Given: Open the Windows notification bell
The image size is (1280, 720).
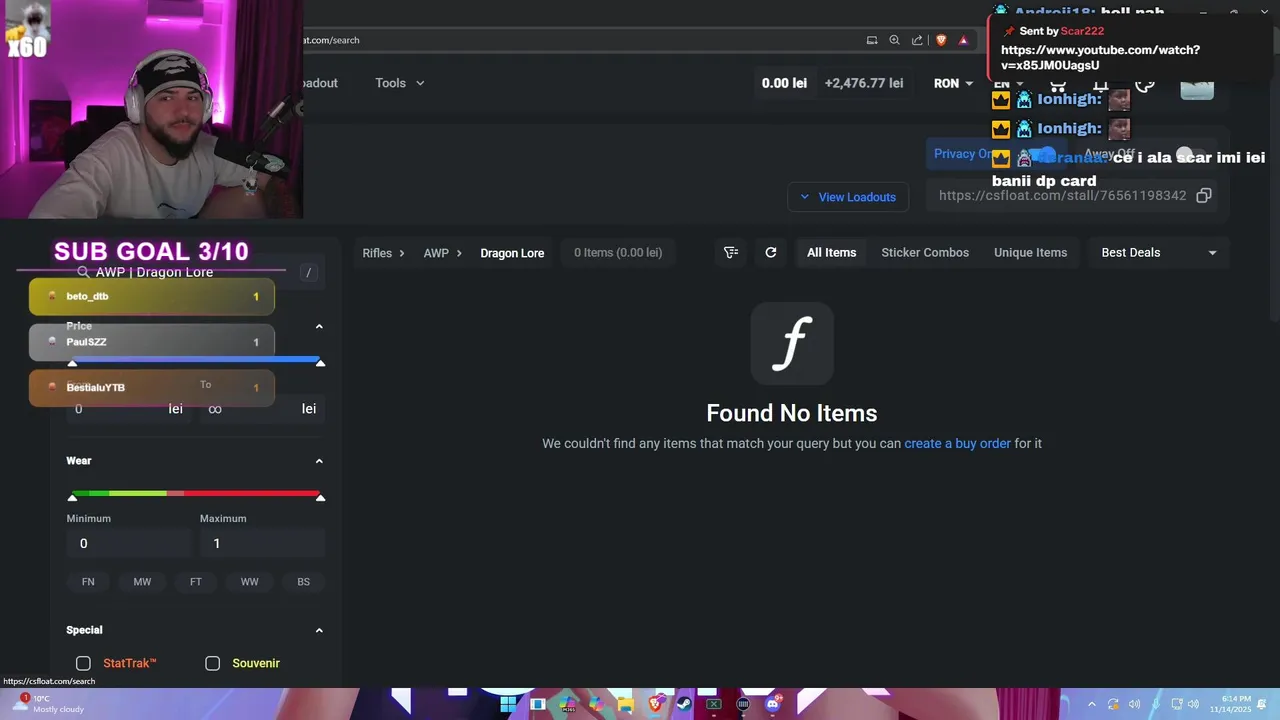Looking at the screenshot, I should click(x=1260, y=704).
